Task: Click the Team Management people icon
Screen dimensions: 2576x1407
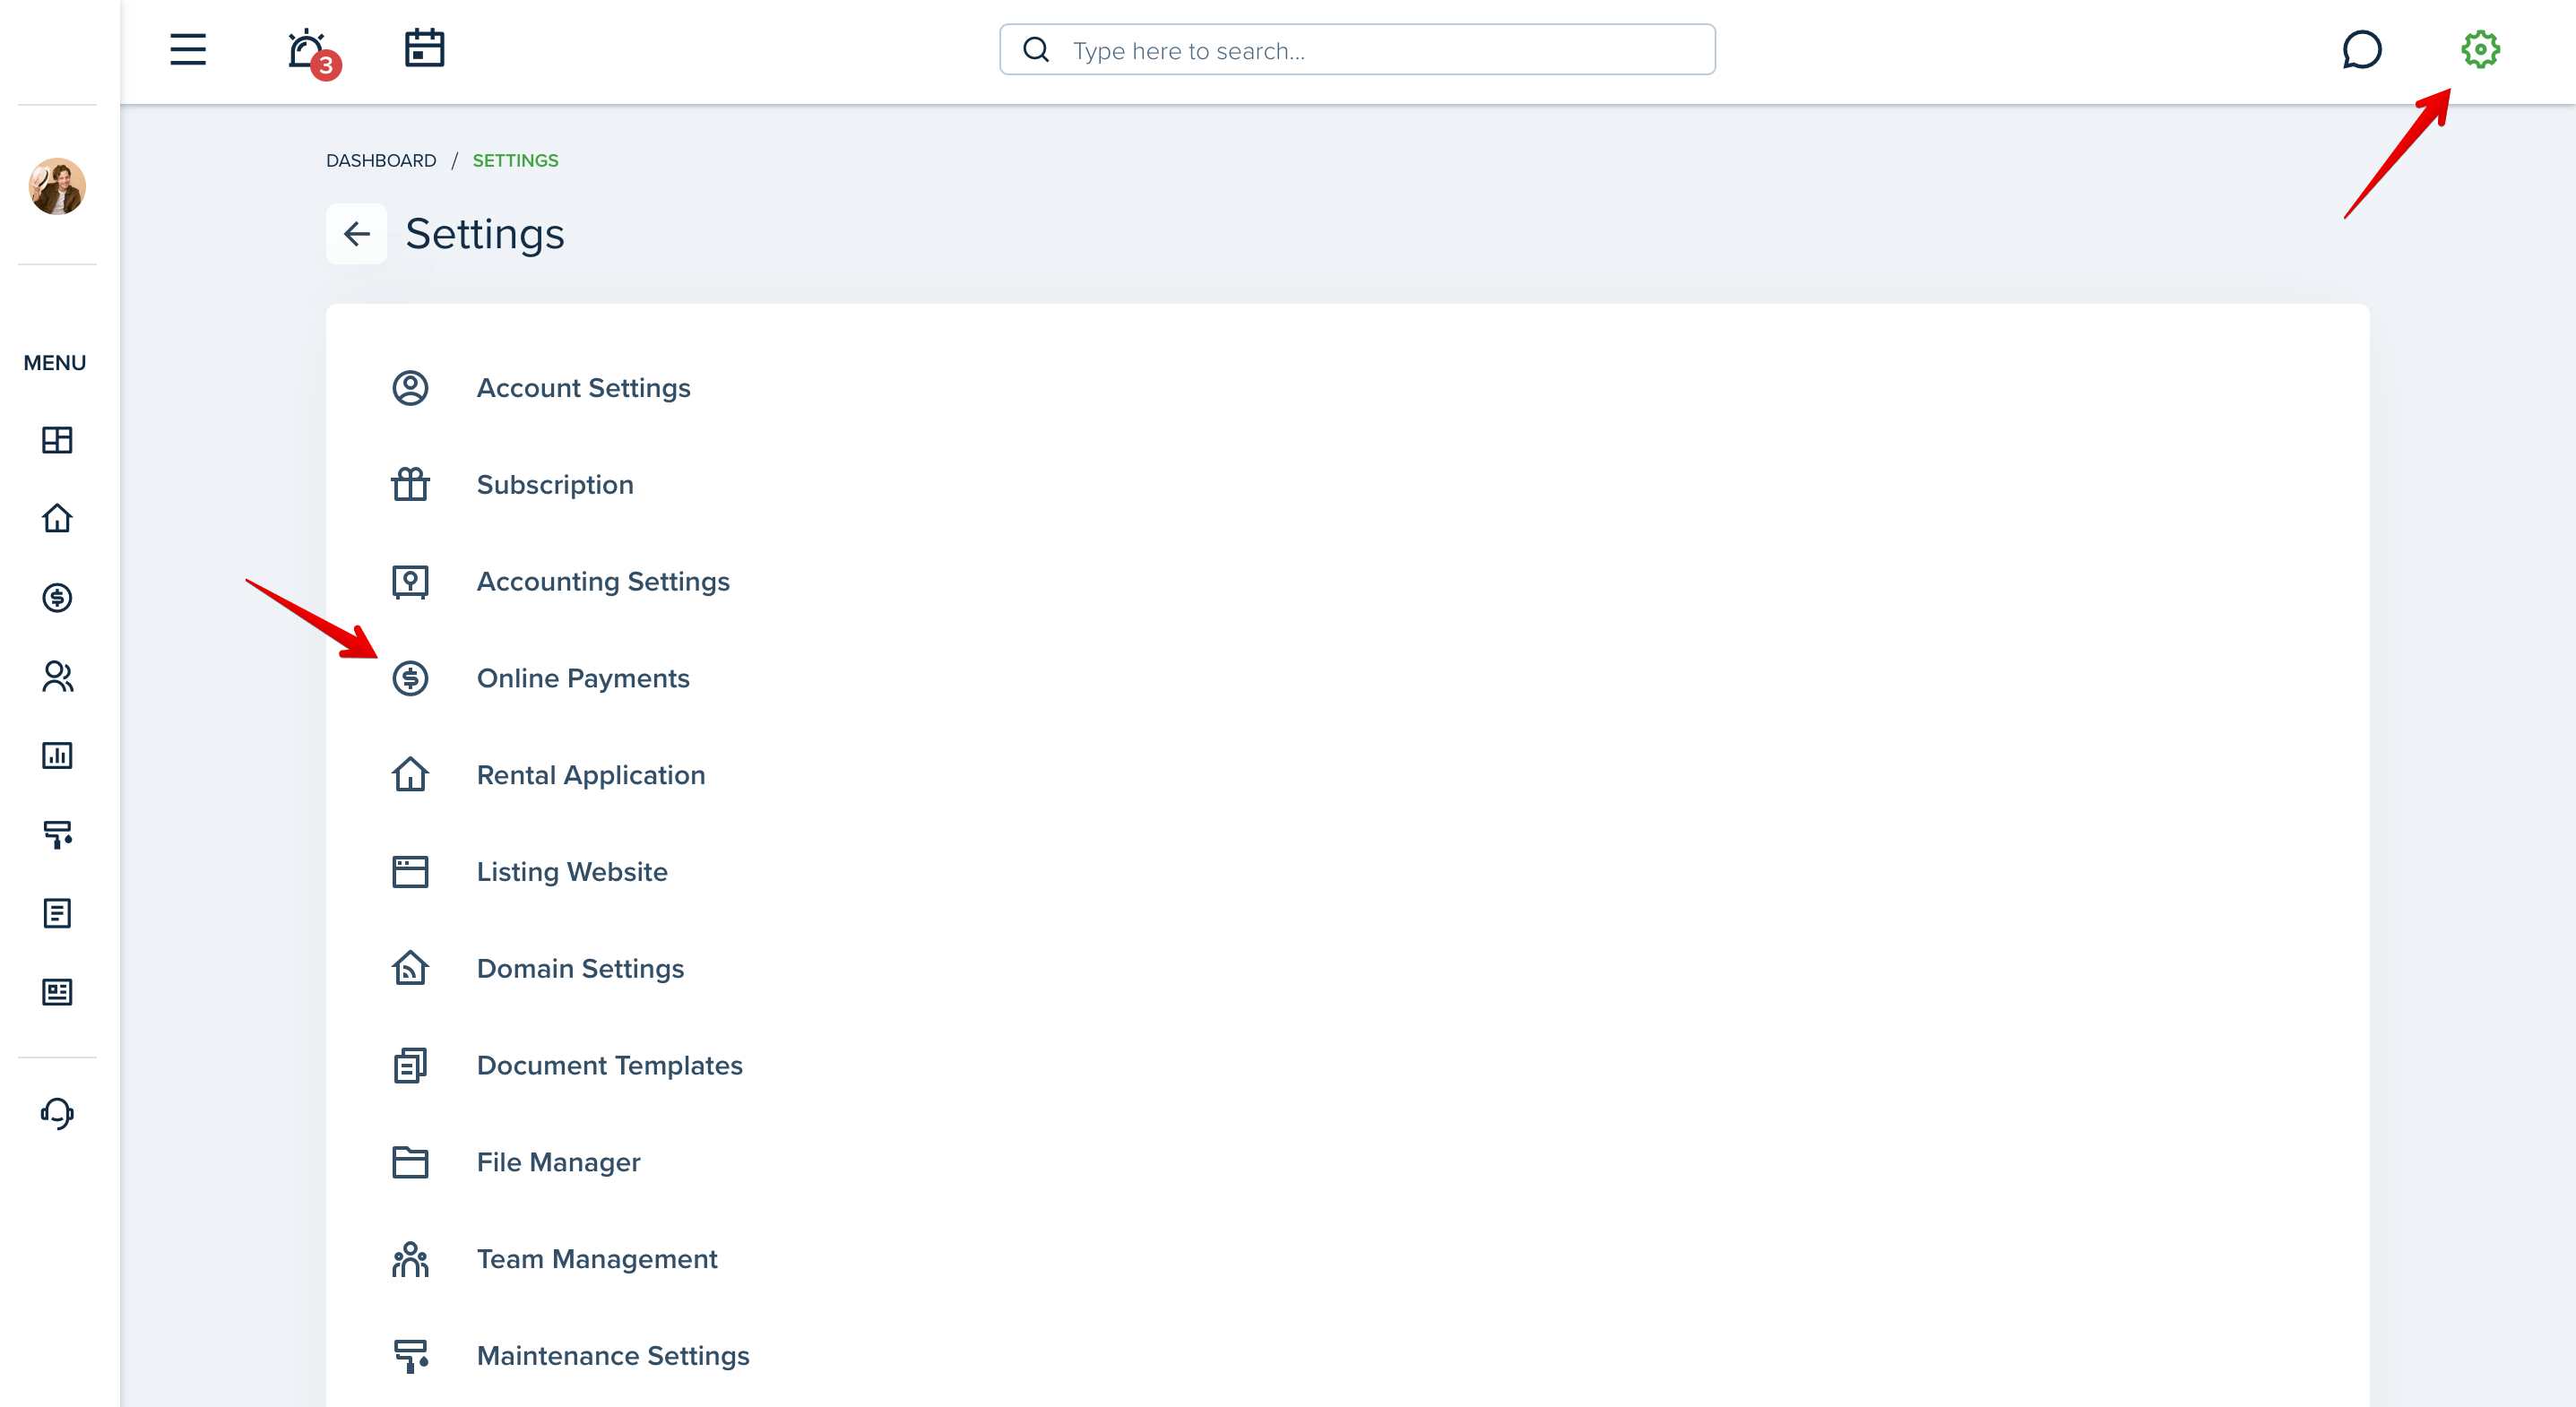Action: [x=410, y=1259]
